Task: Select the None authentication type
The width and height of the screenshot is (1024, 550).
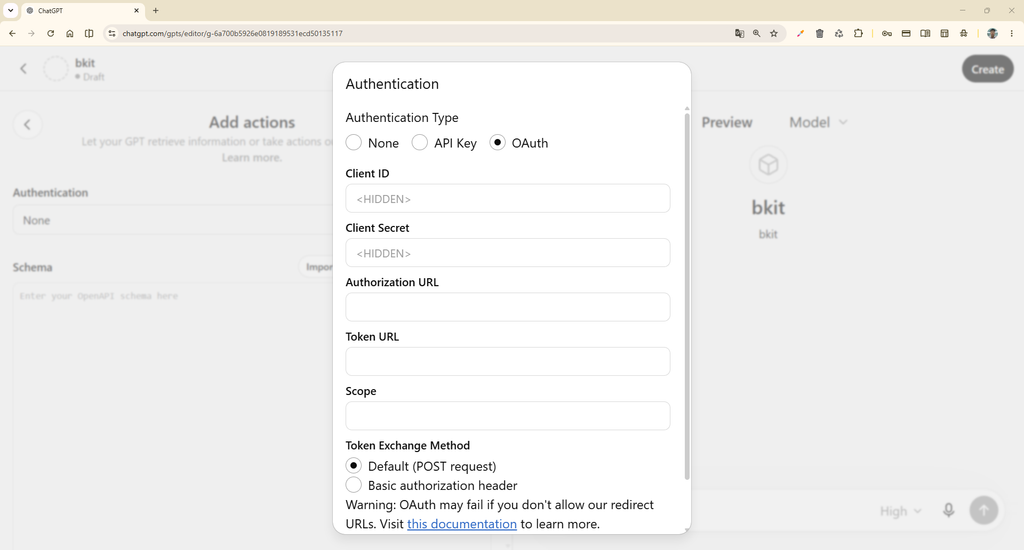Action: (x=353, y=142)
